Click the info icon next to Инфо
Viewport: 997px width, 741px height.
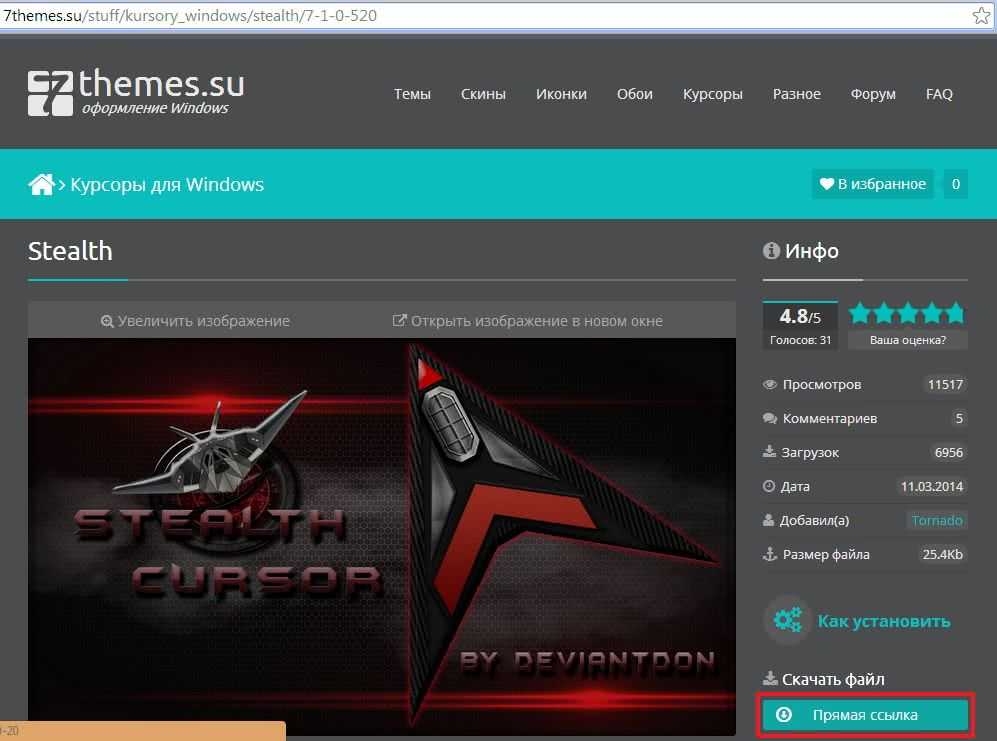pyautogui.click(x=771, y=251)
